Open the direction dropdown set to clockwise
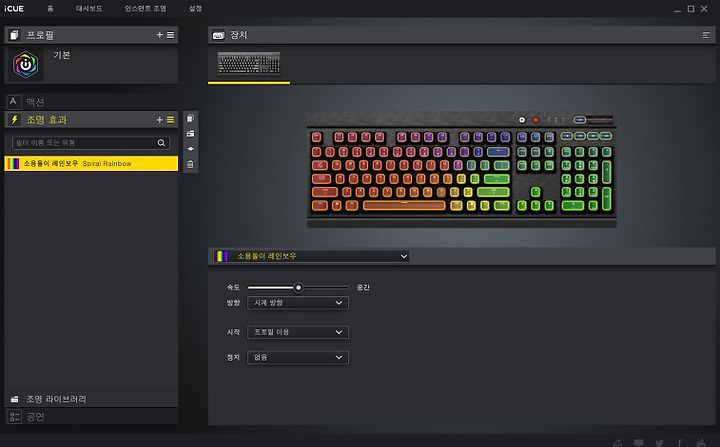The width and height of the screenshot is (720, 447). click(298, 303)
